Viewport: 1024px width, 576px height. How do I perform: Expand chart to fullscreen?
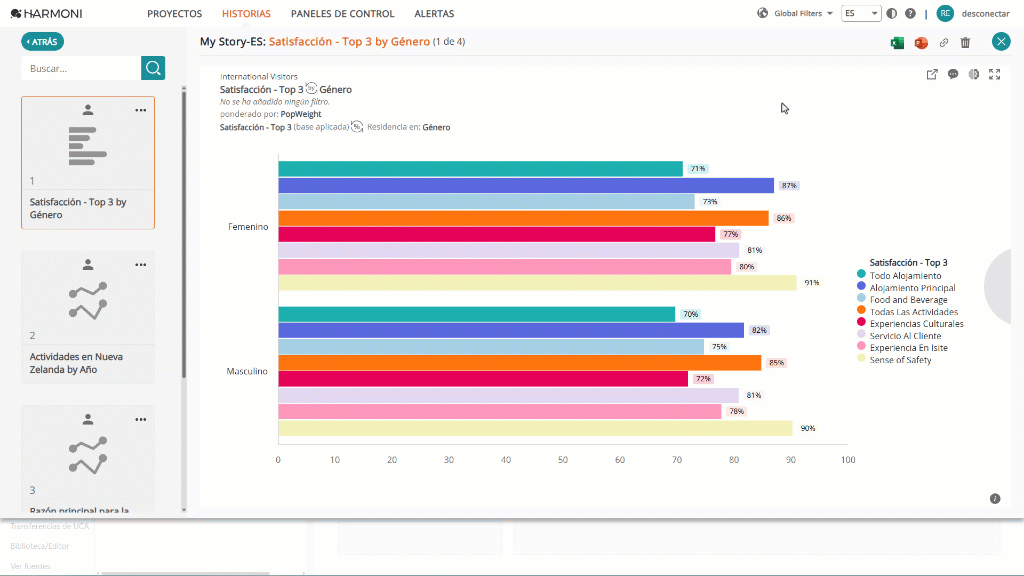tap(995, 74)
